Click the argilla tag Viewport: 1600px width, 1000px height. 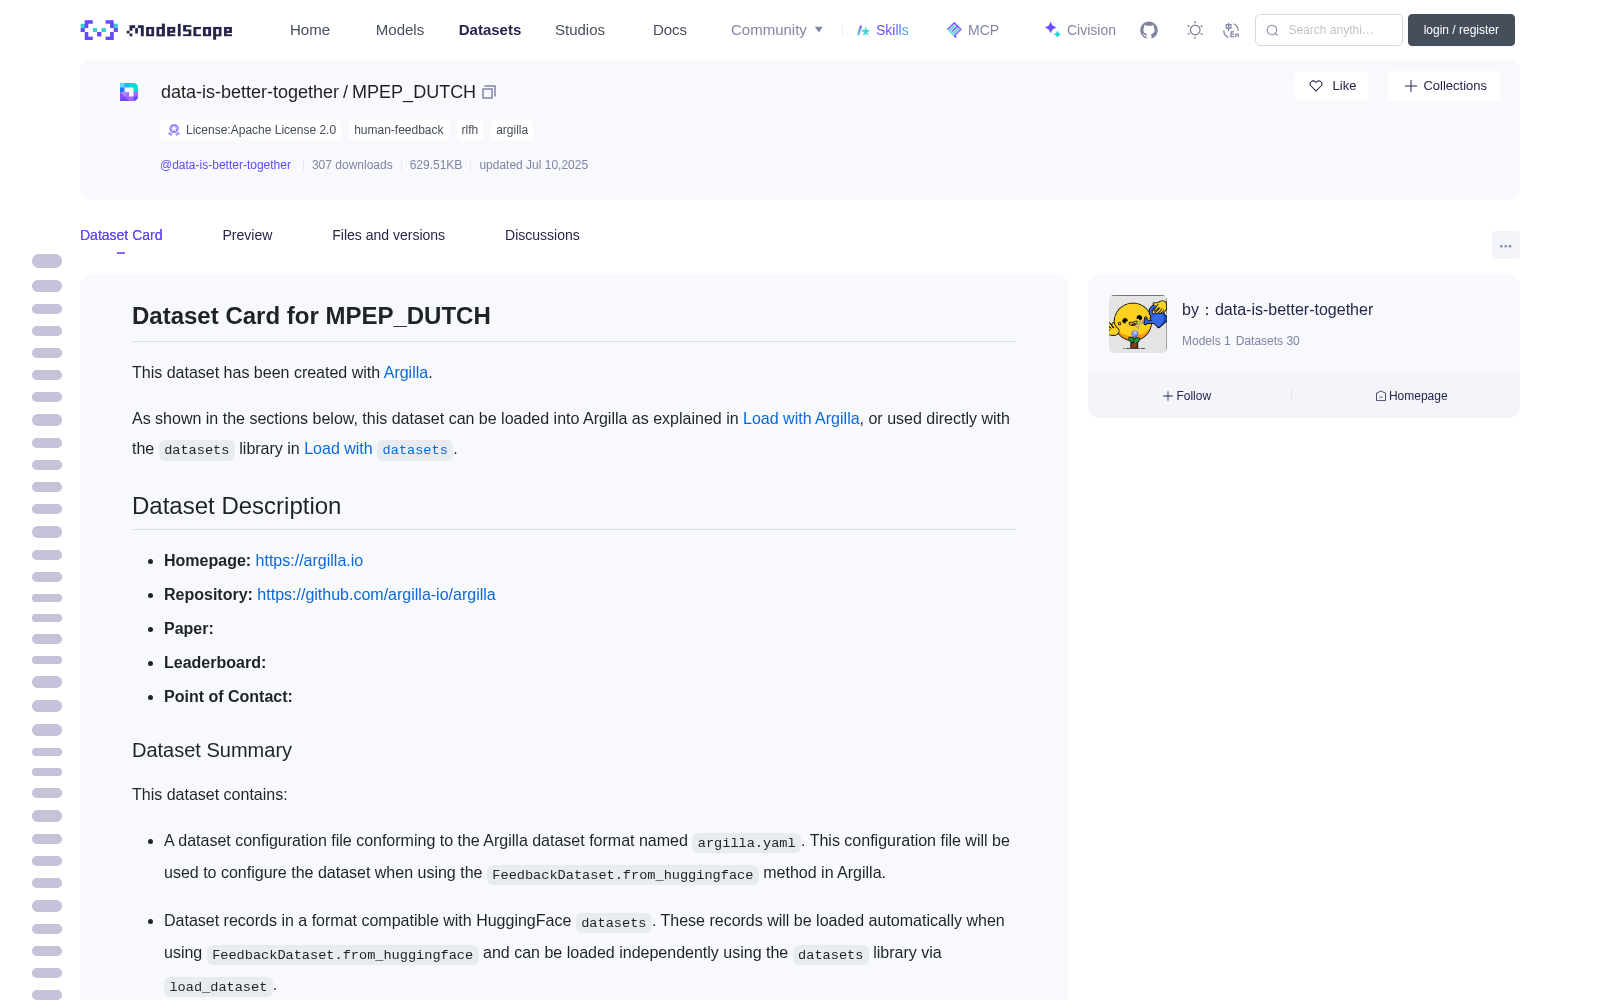[512, 130]
